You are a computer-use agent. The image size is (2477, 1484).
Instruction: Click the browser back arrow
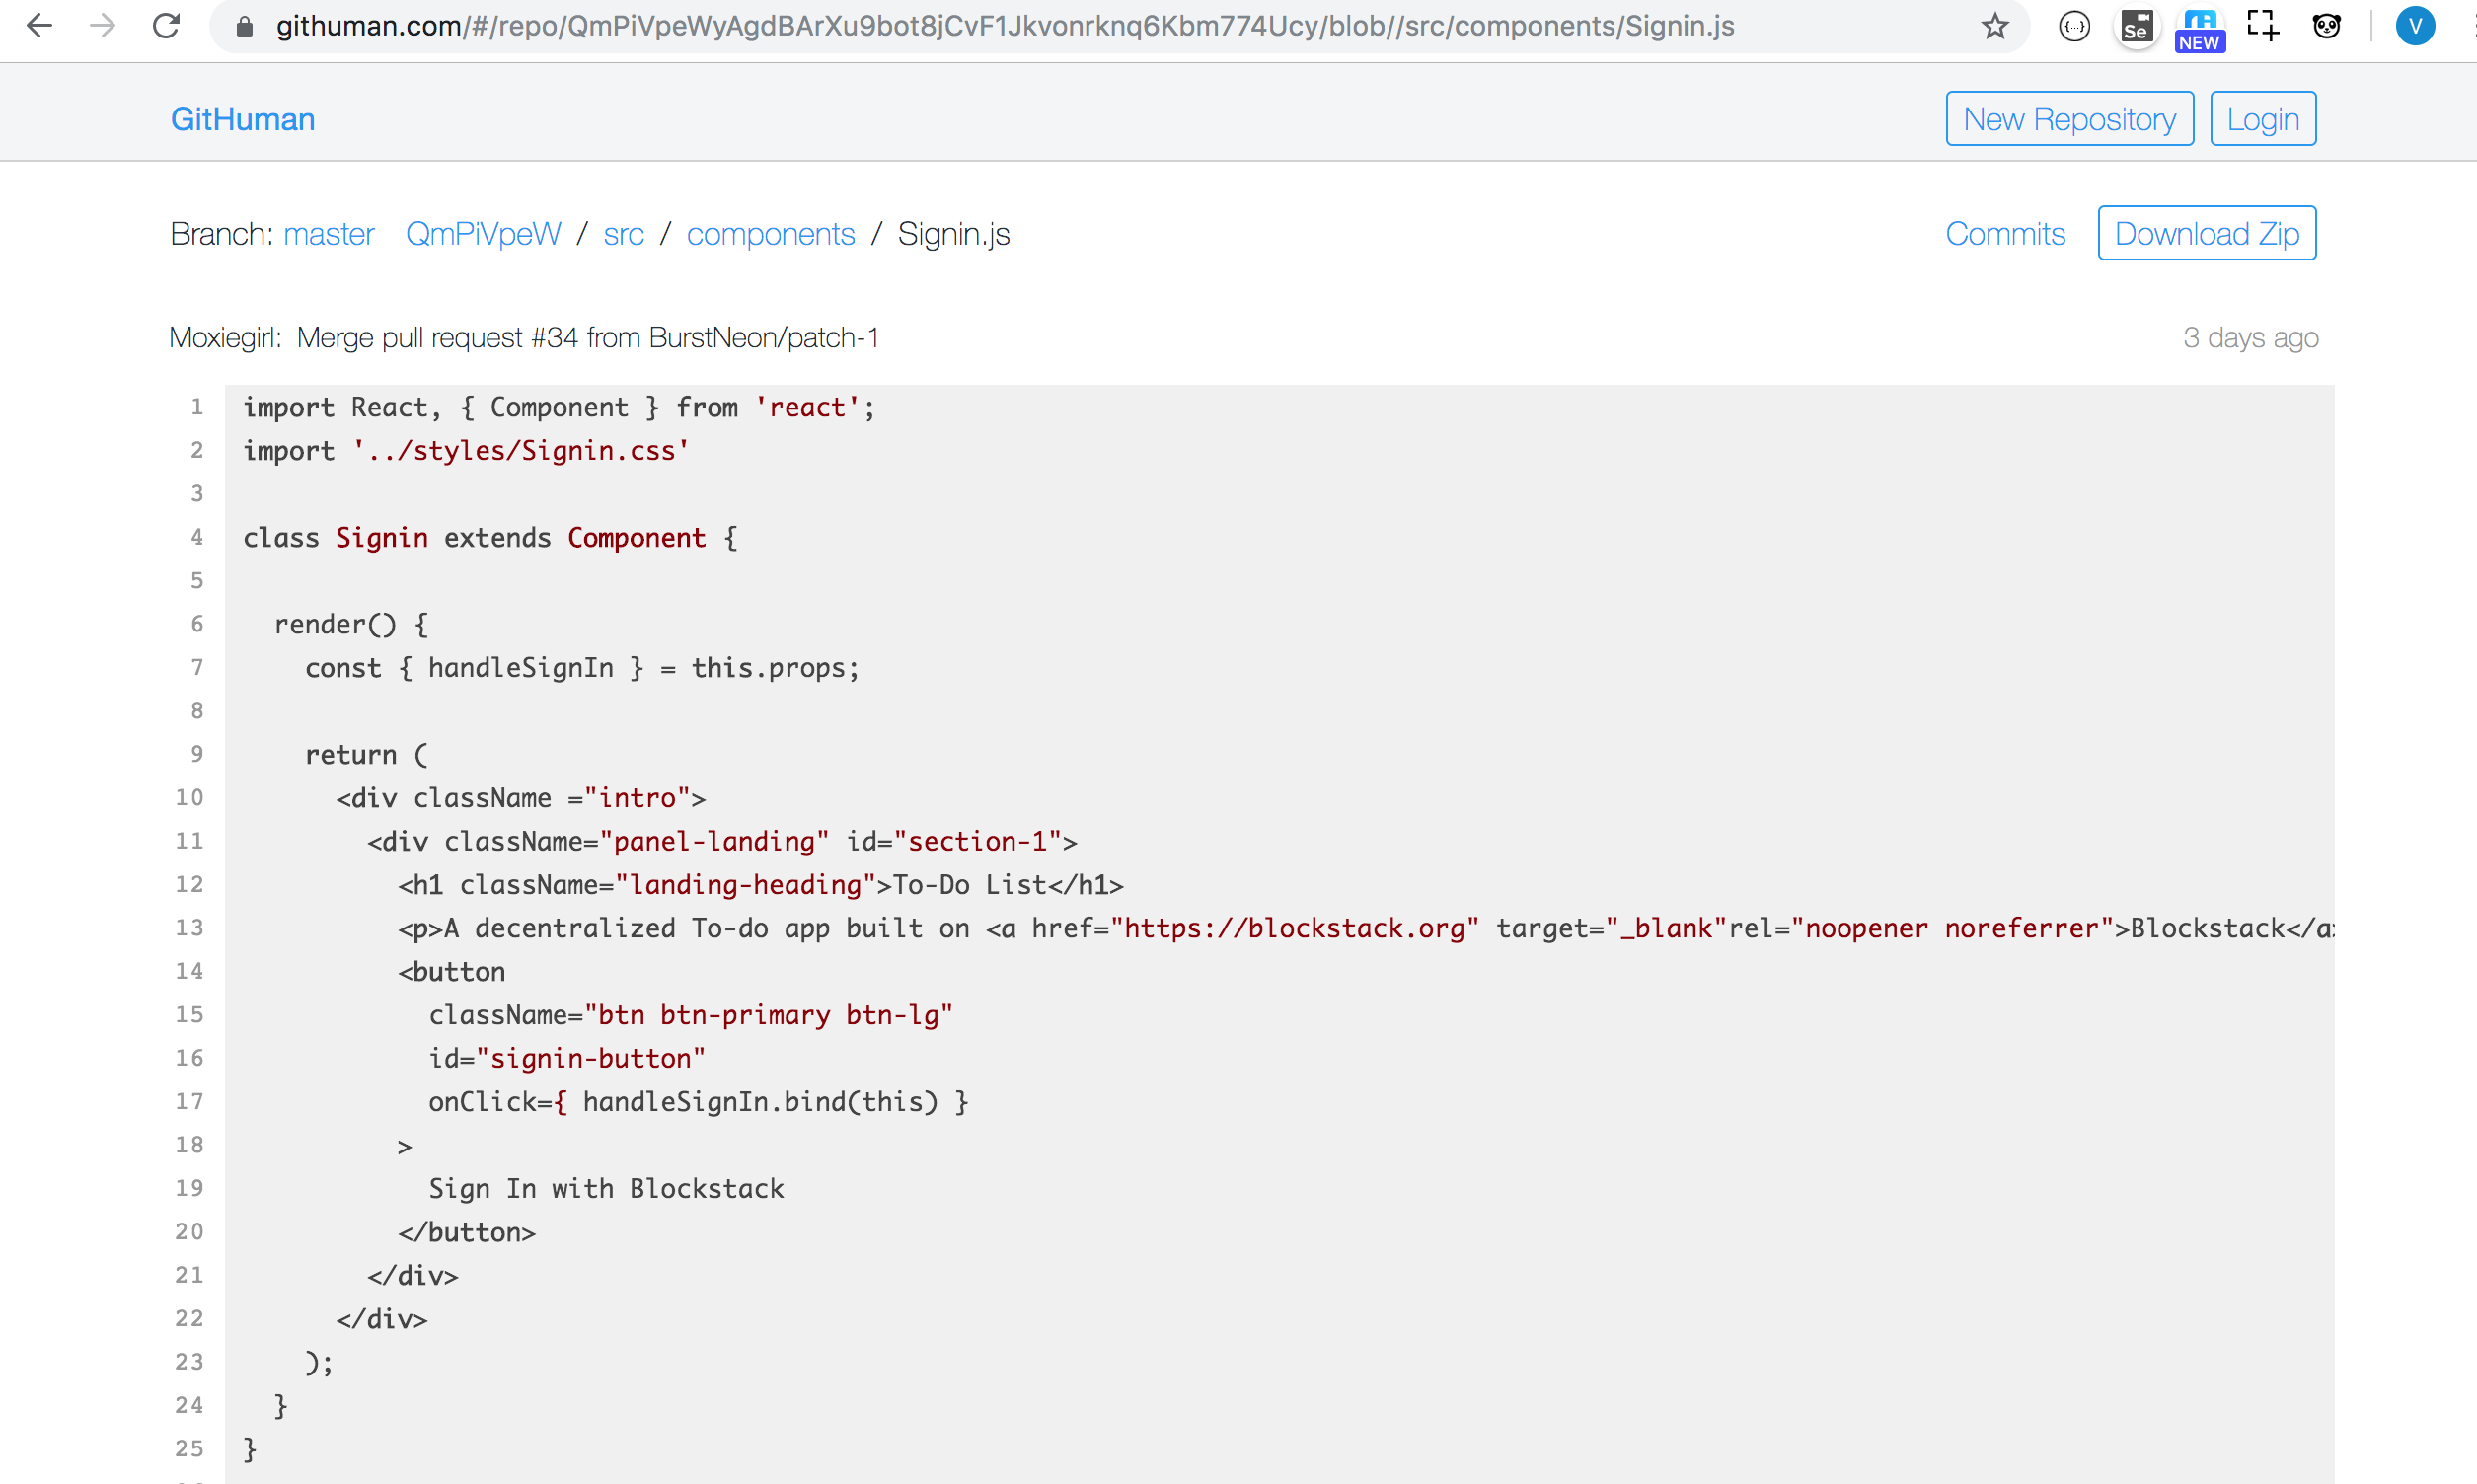39,26
